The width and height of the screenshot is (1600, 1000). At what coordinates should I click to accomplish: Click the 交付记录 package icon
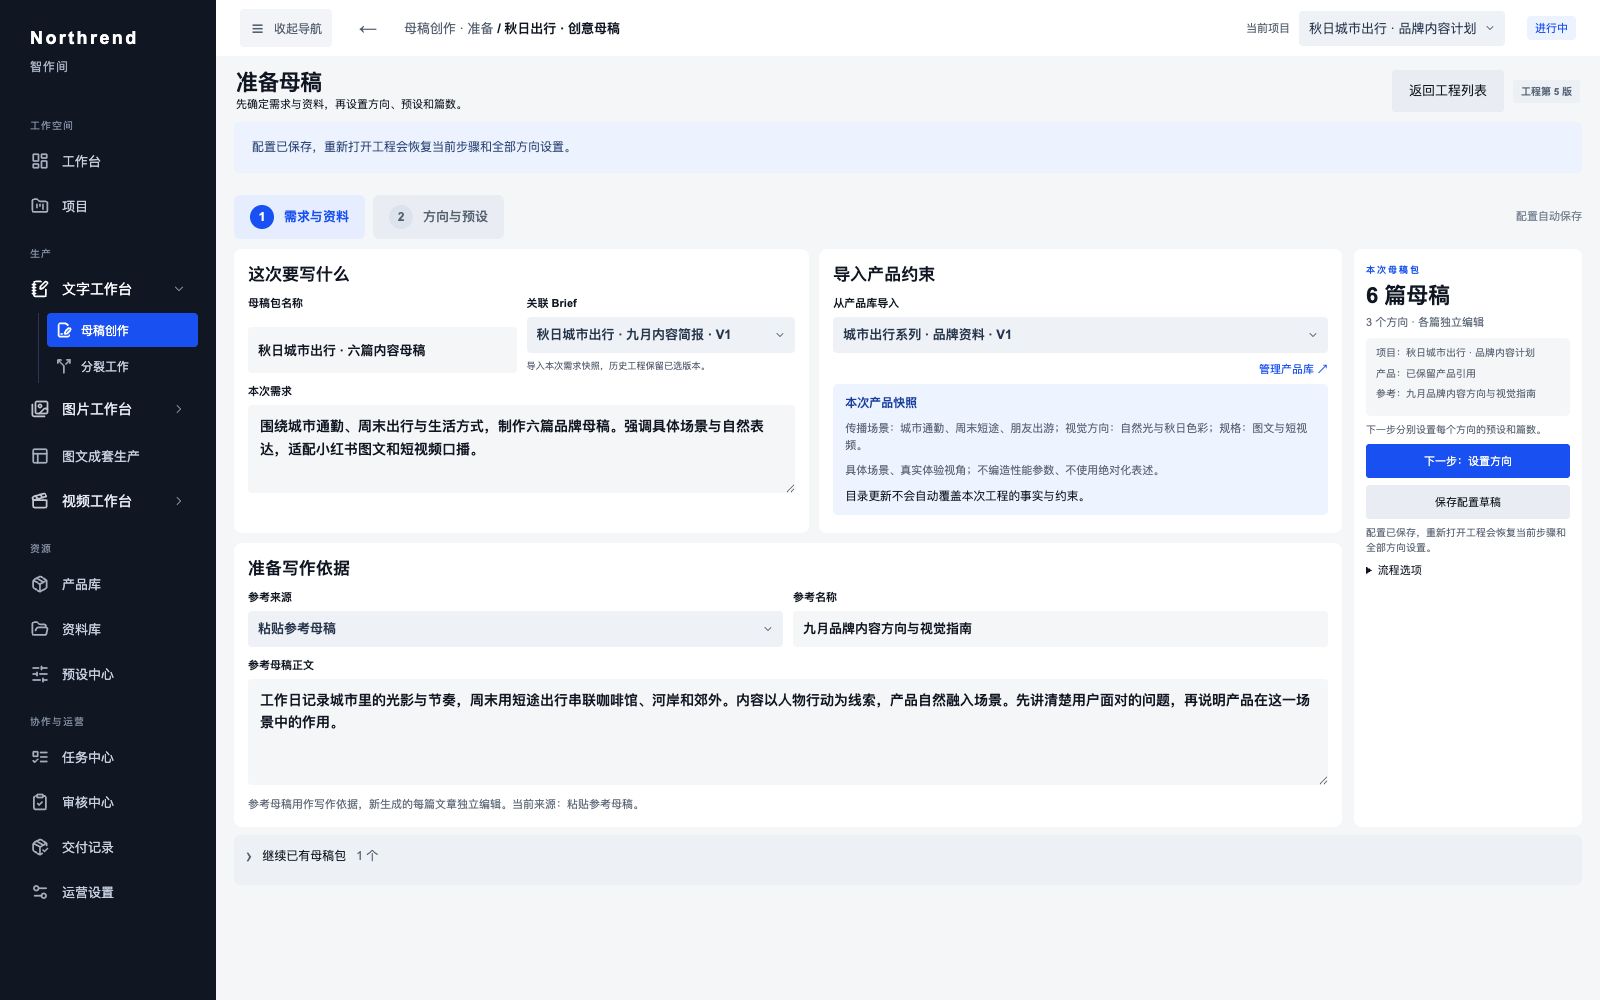click(x=40, y=847)
